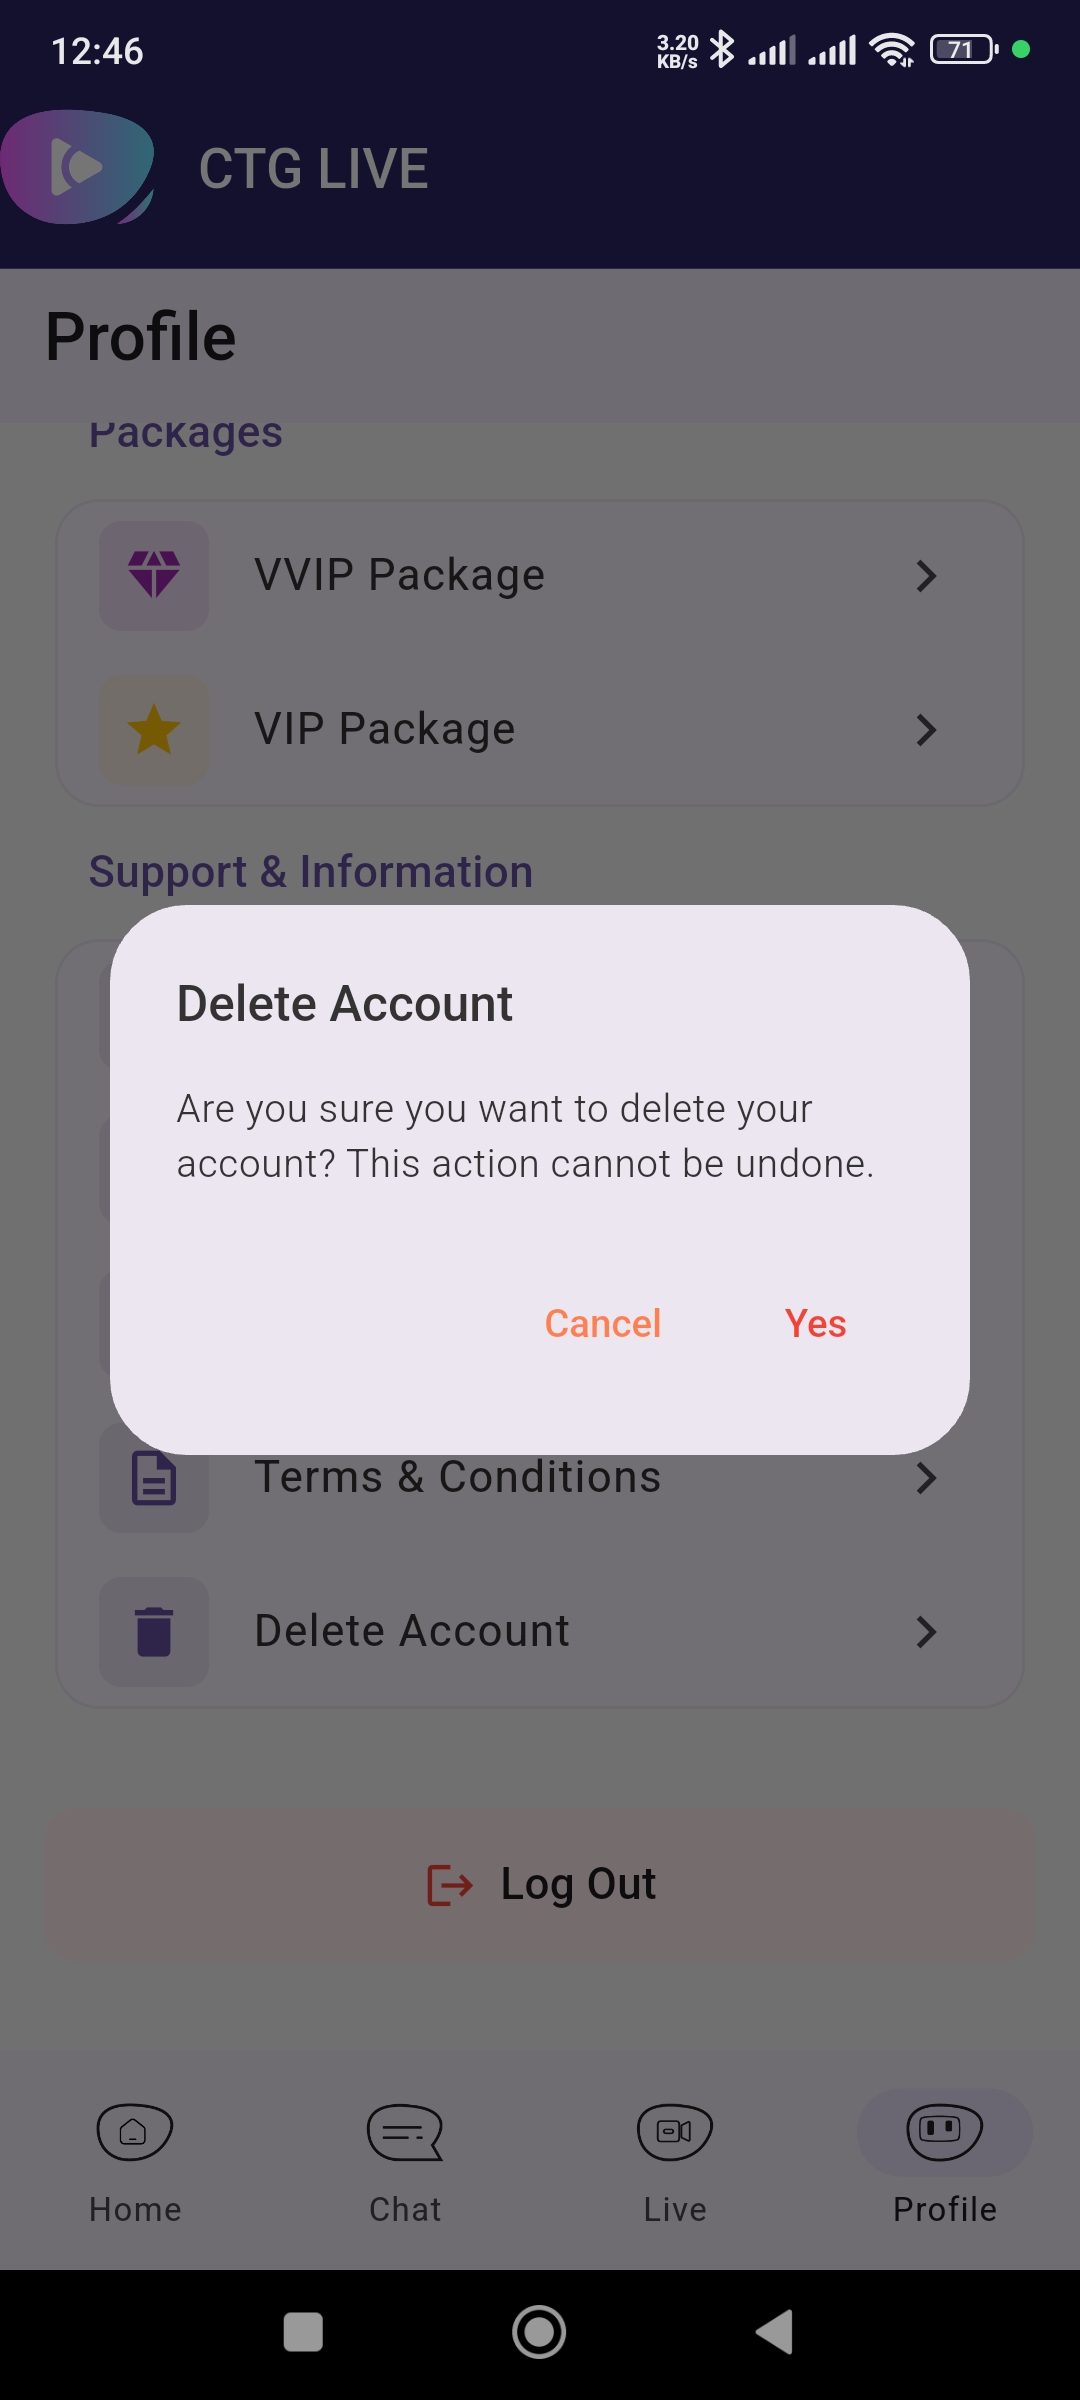Viewport: 1080px width, 2400px height.
Task: Open the Live tab
Action: (675, 2160)
